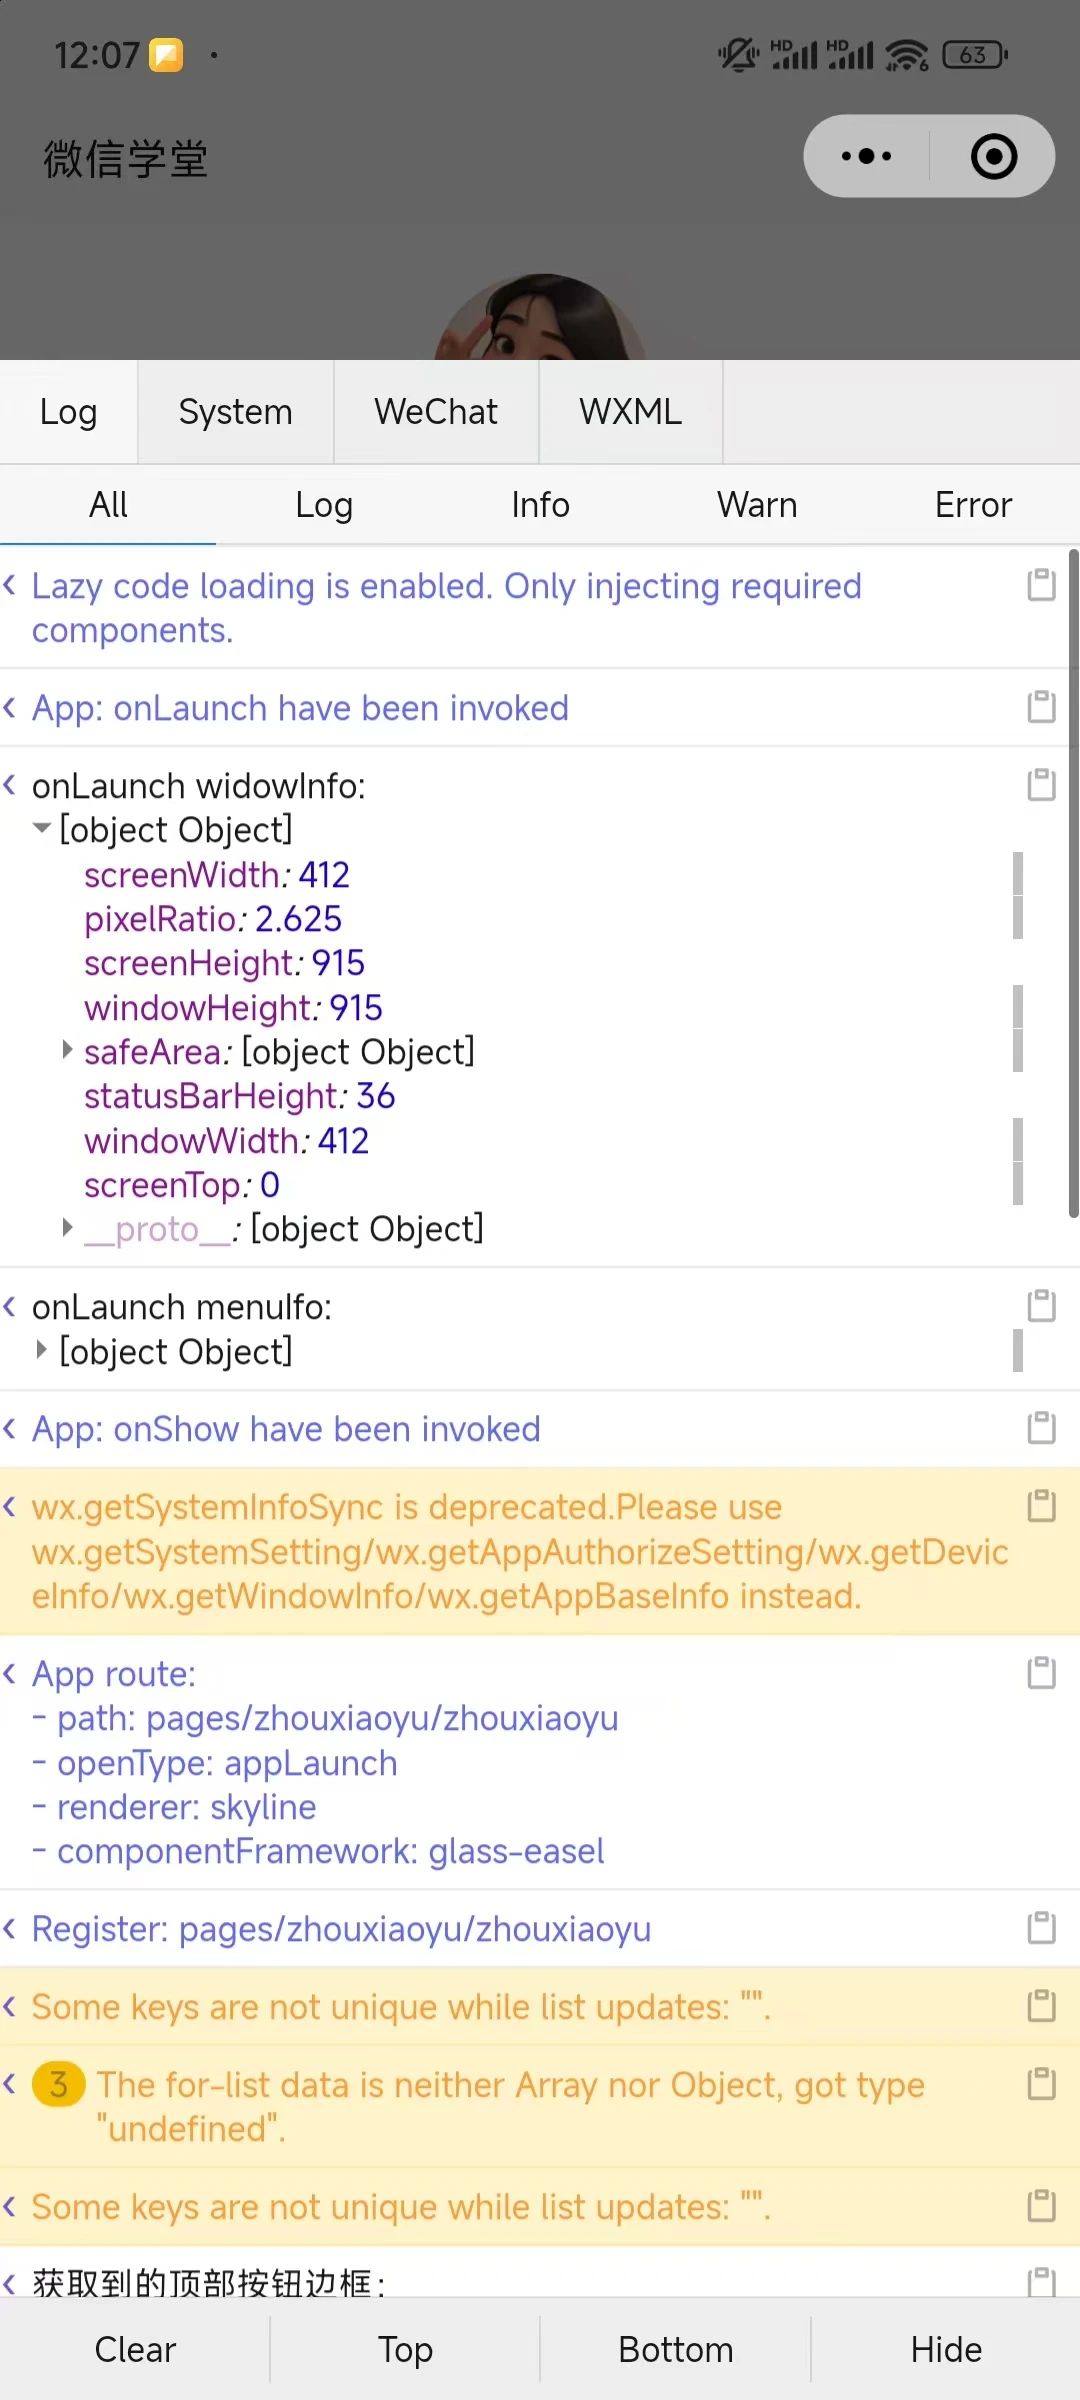The height and width of the screenshot is (2400, 1080).
Task: Click the log list vertical scrollbar
Action: click(1074, 884)
